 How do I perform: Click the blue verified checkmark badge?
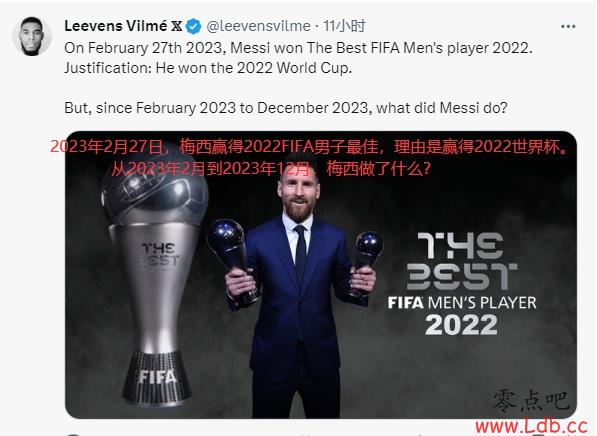pos(193,26)
